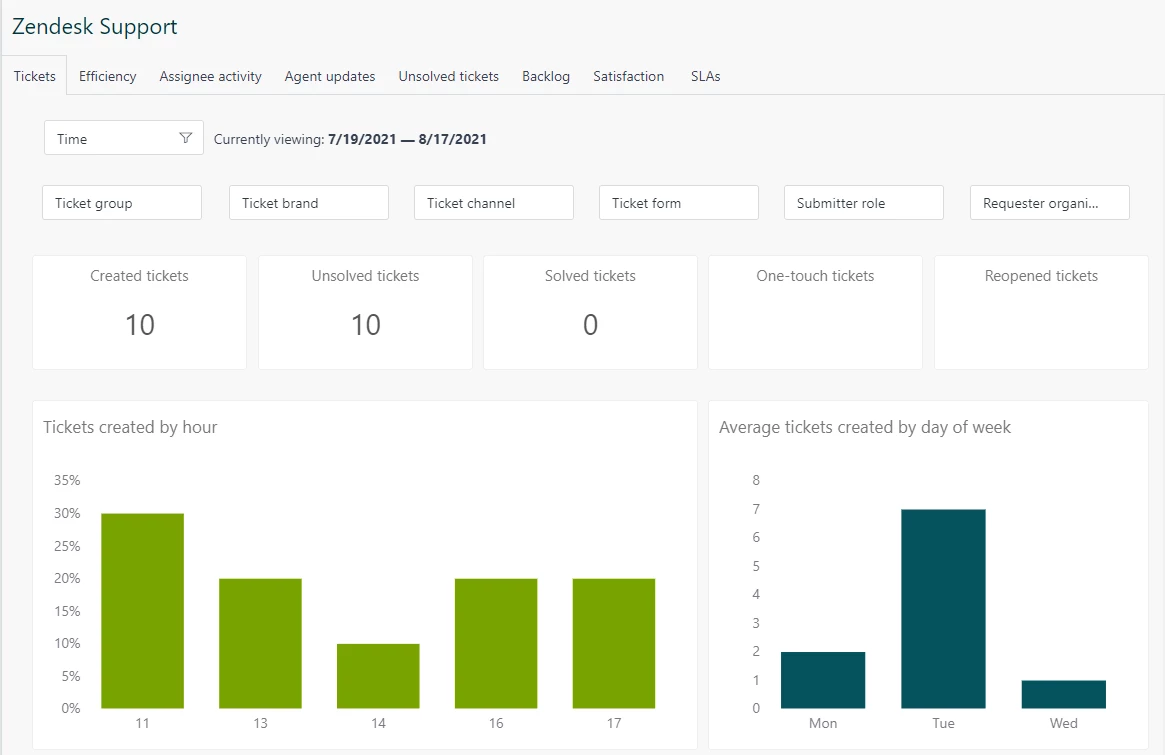Click the hour 16 bar
The height and width of the screenshot is (755, 1165).
coord(496,644)
